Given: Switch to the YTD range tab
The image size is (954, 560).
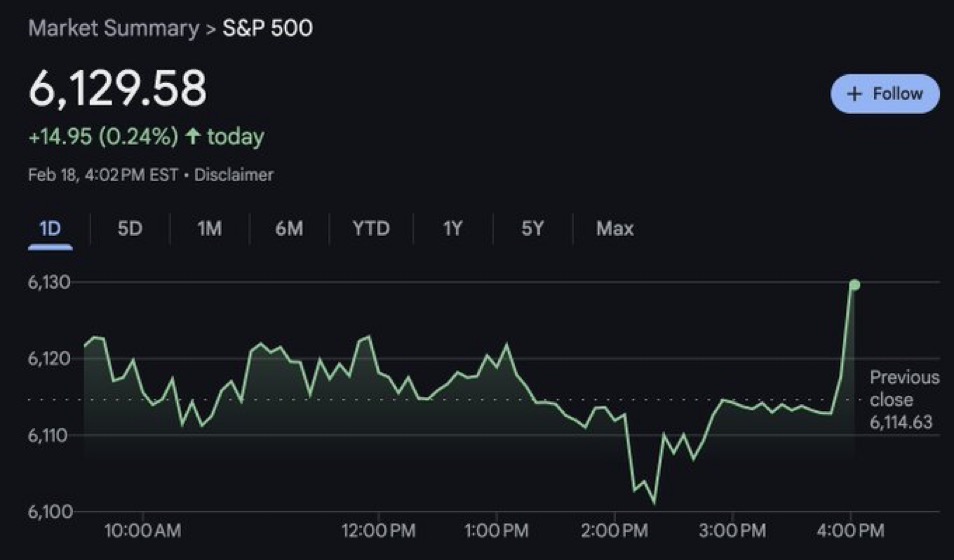Looking at the screenshot, I should pos(371,229).
